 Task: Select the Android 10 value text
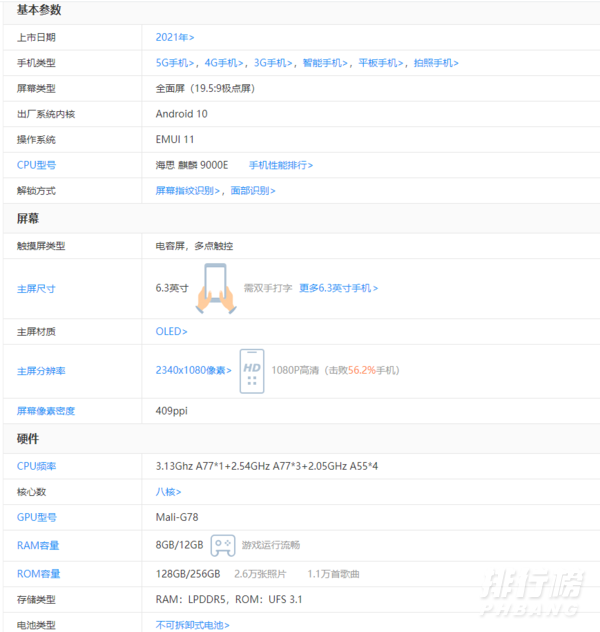point(182,114)
